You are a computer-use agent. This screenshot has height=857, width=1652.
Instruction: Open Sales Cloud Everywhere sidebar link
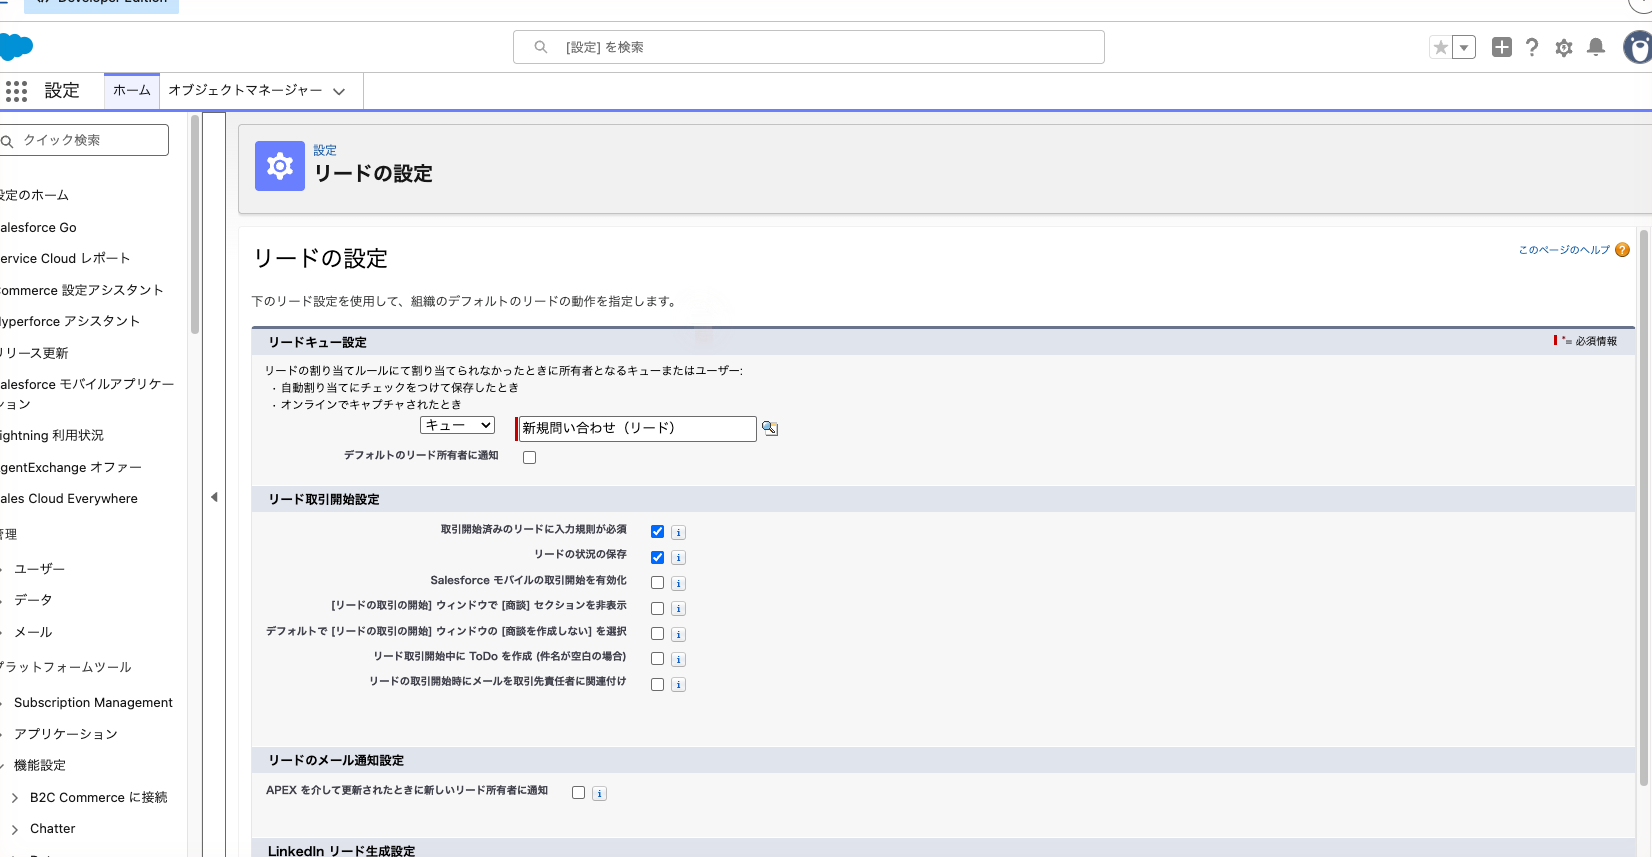point(69,499)
